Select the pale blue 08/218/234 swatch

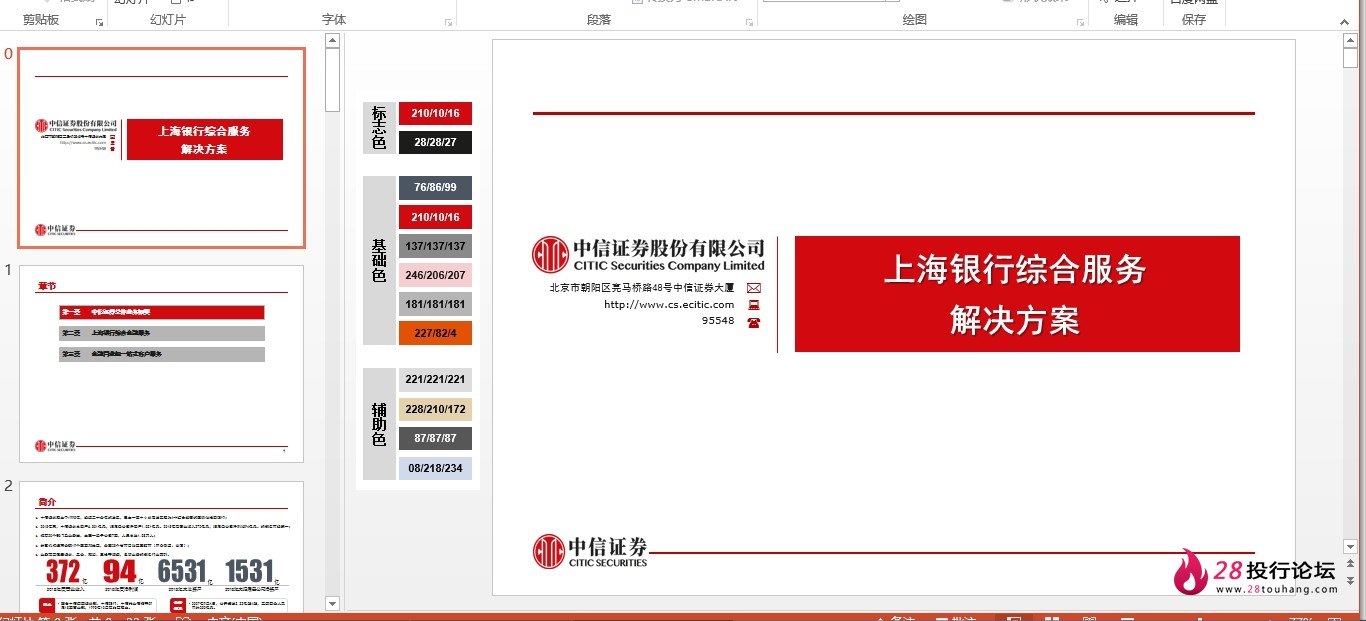435,468
